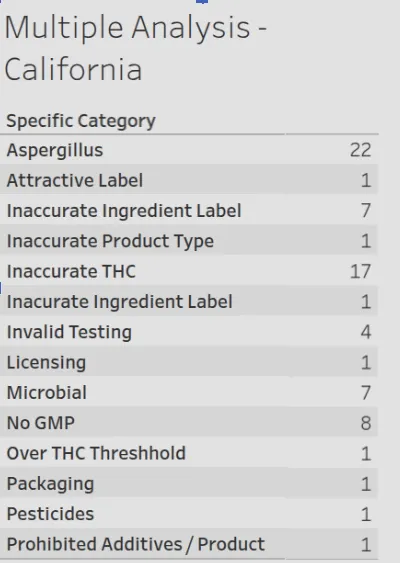Viewport: 400px width, 563px height.
Task: Select the Invalid Testing category
Action: click(x=189, y=332)
